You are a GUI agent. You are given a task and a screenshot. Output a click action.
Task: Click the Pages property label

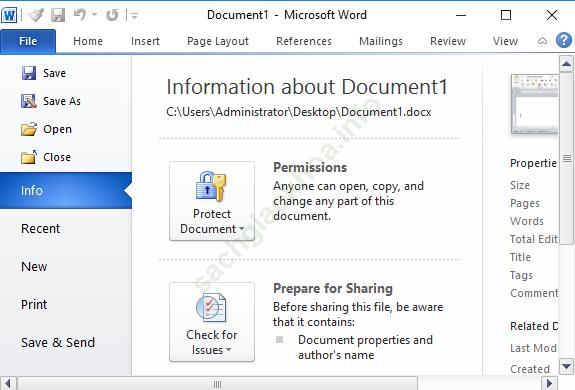click(525, 203)
